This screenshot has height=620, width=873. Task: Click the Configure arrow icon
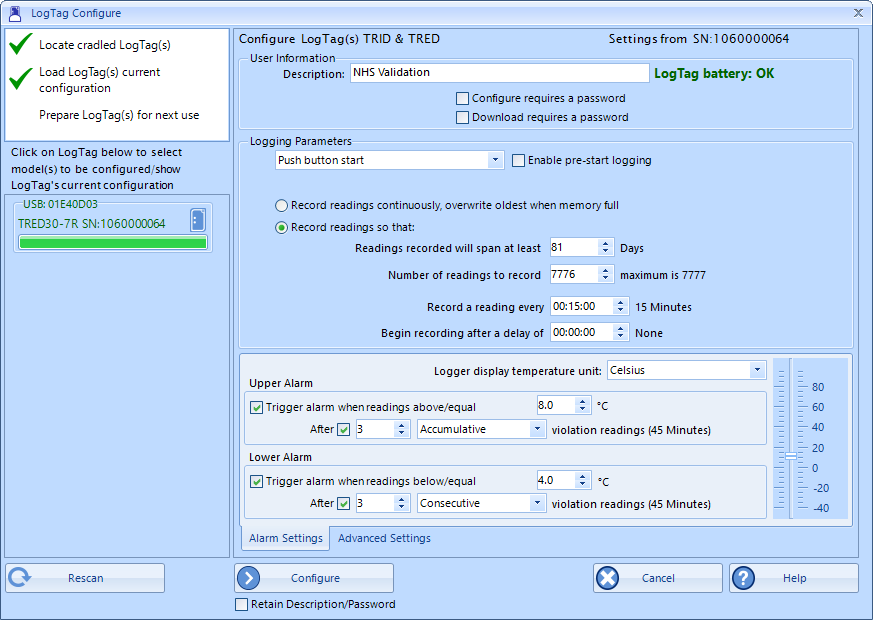[x=250, y=578]
